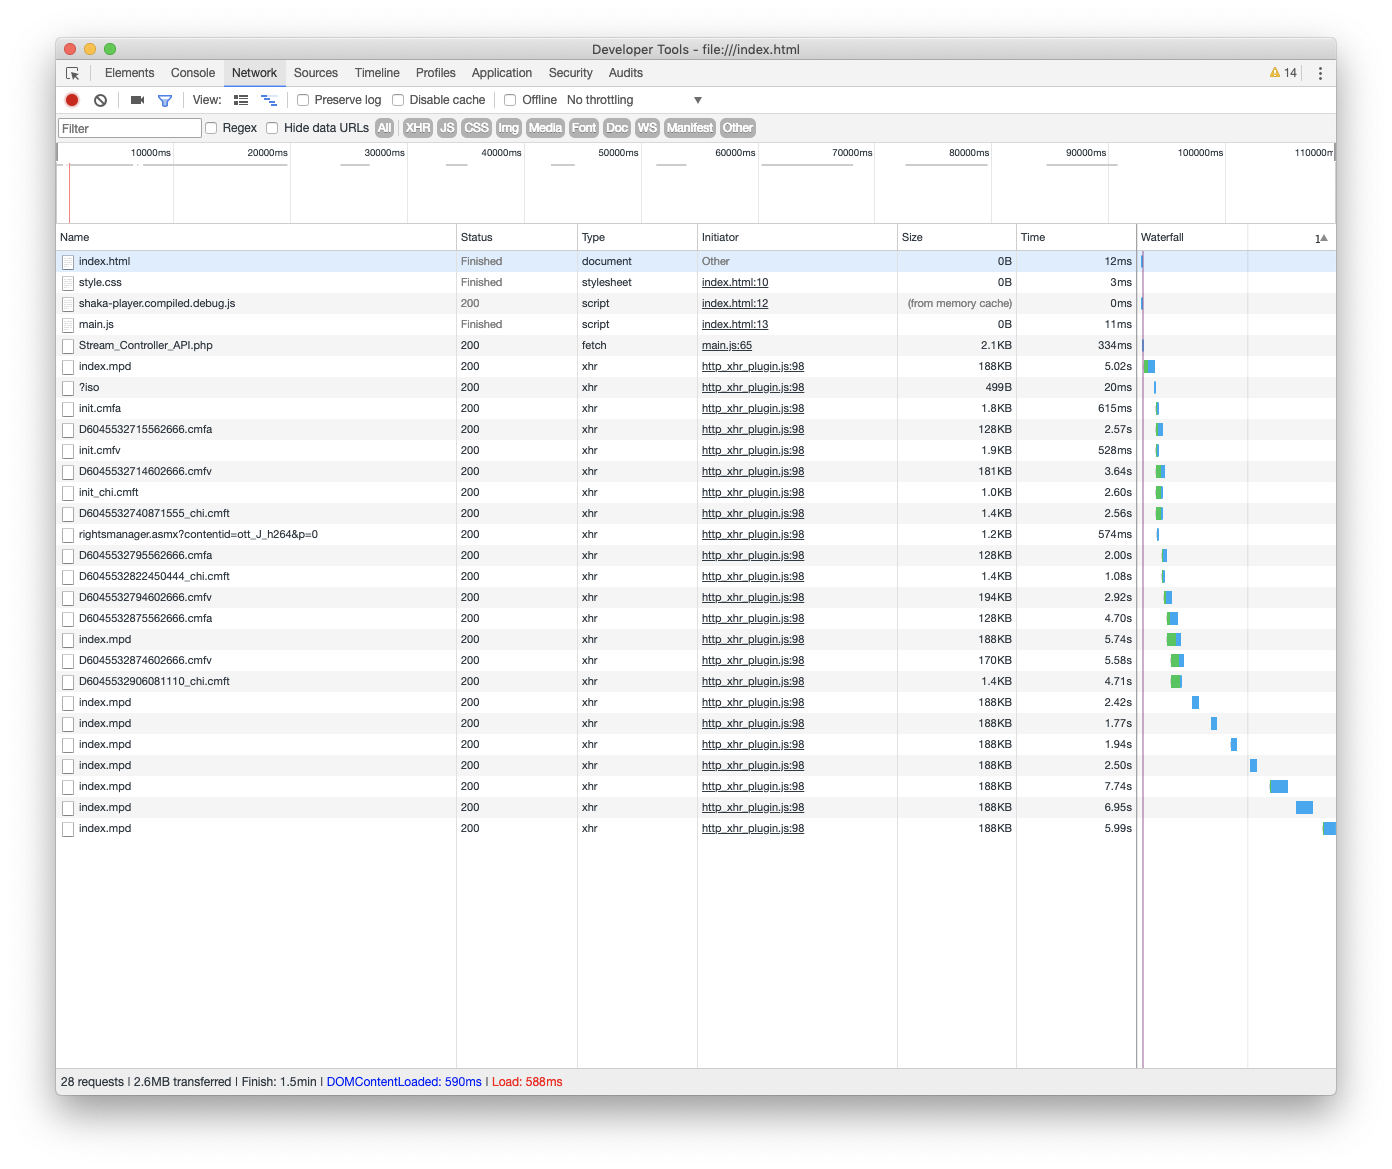Sort by the Name column header
Screen dimensions: 1392x1169
click(256, 238)
